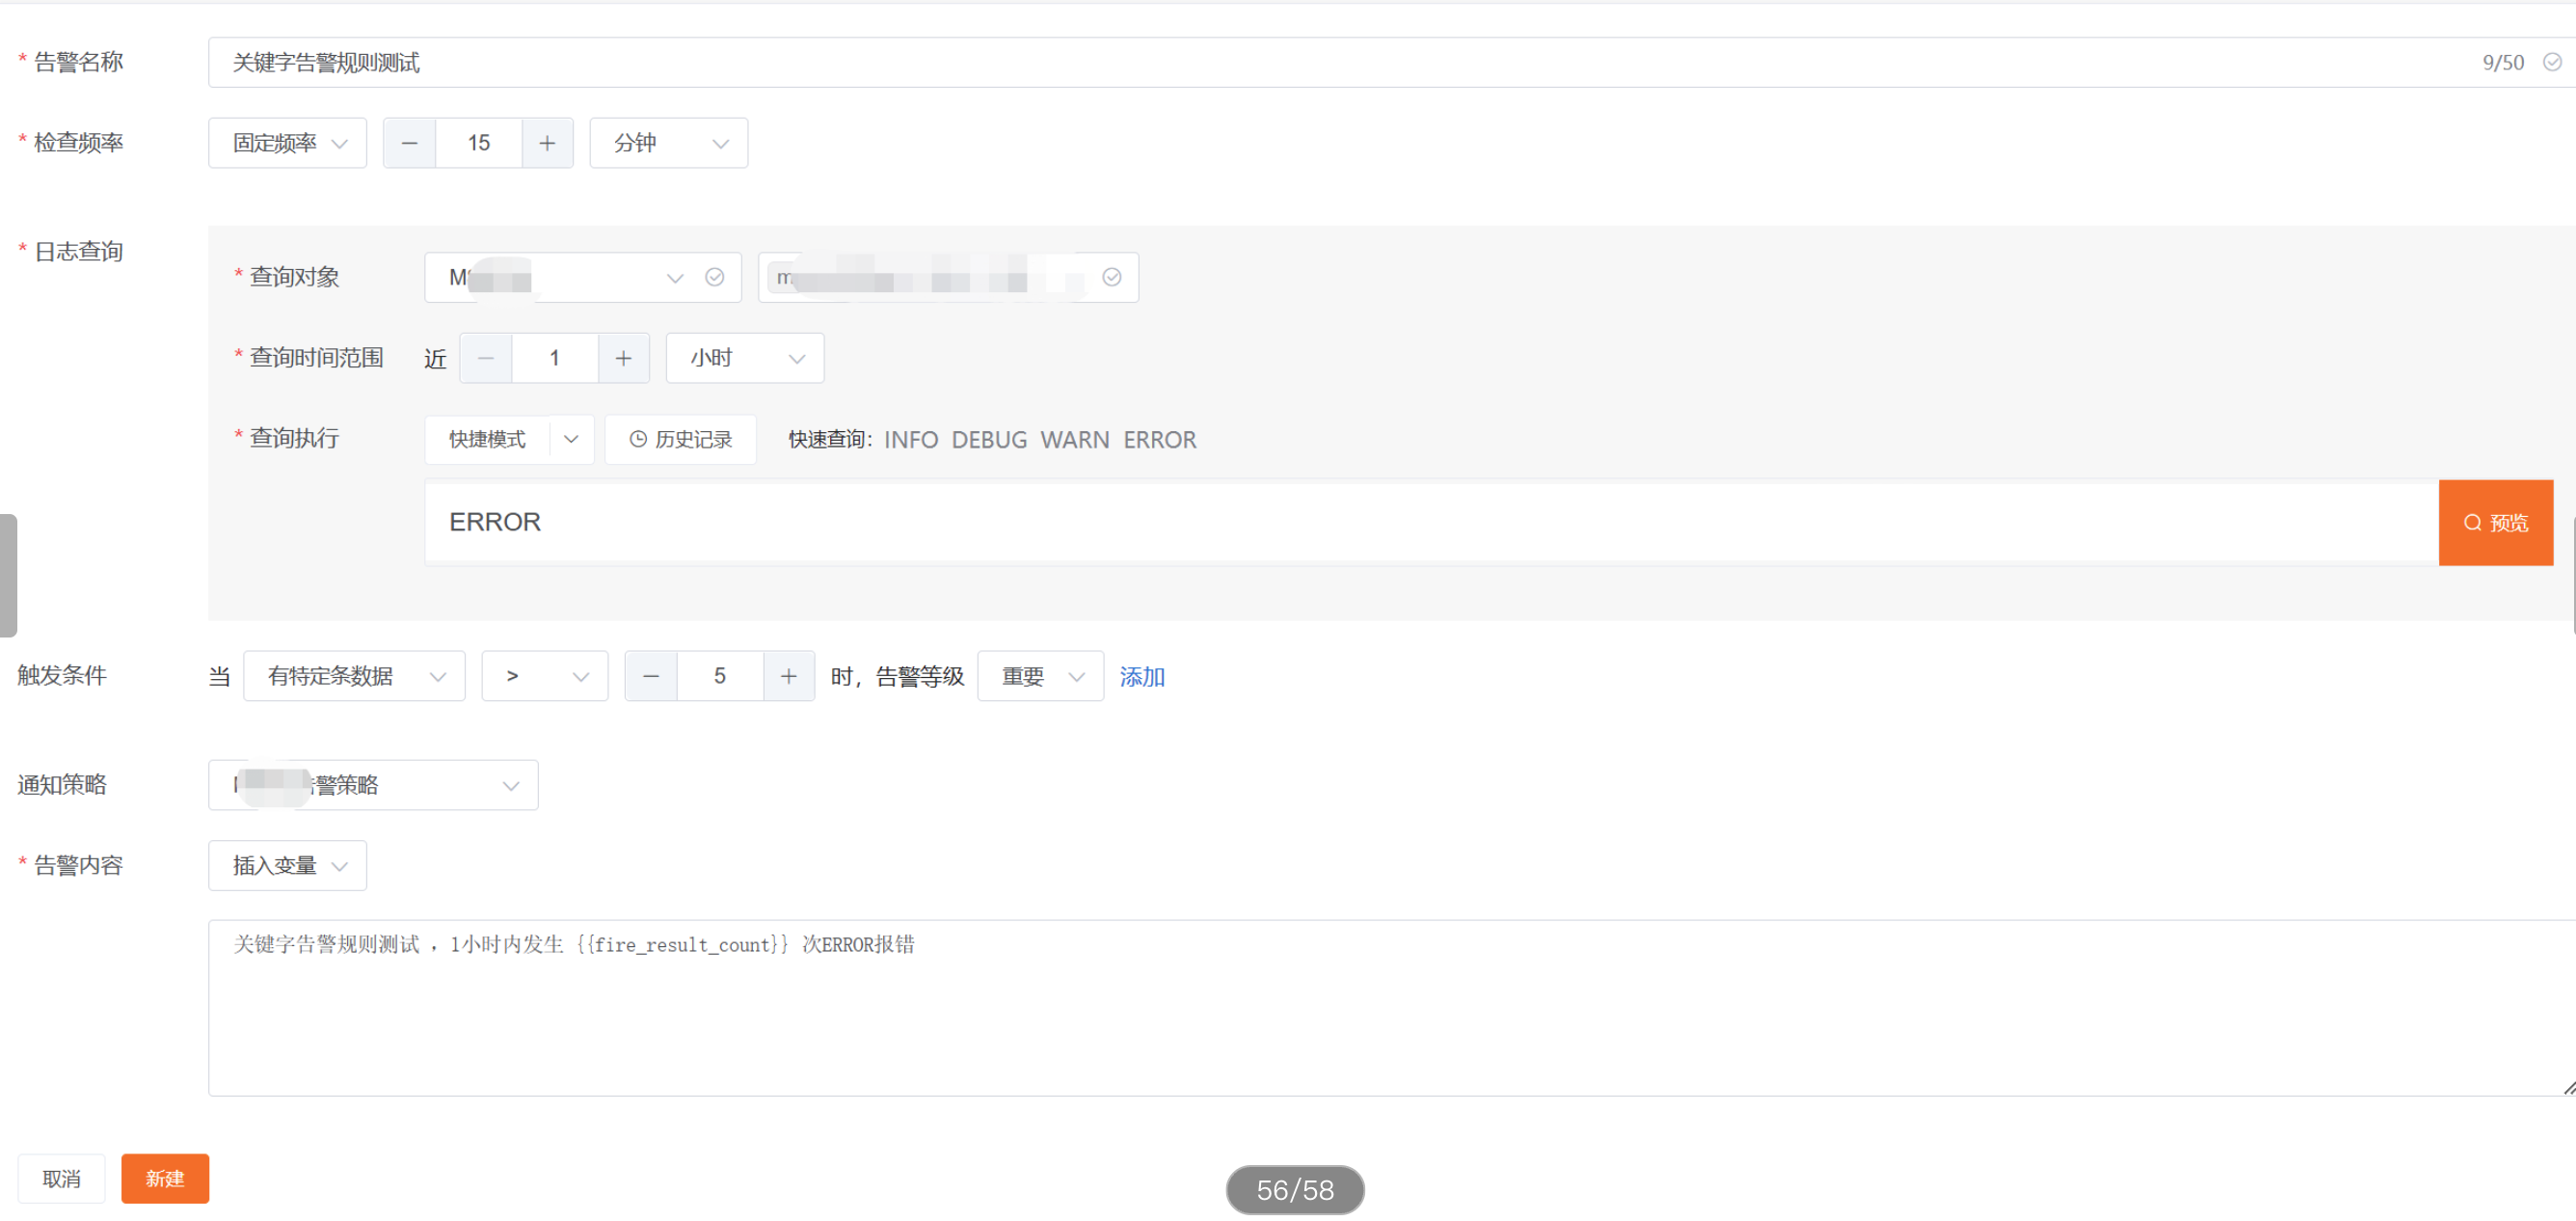Click 添加 link to add condition
Viewport: 2576px width, 1221px height.
[x=1141, y=677]
